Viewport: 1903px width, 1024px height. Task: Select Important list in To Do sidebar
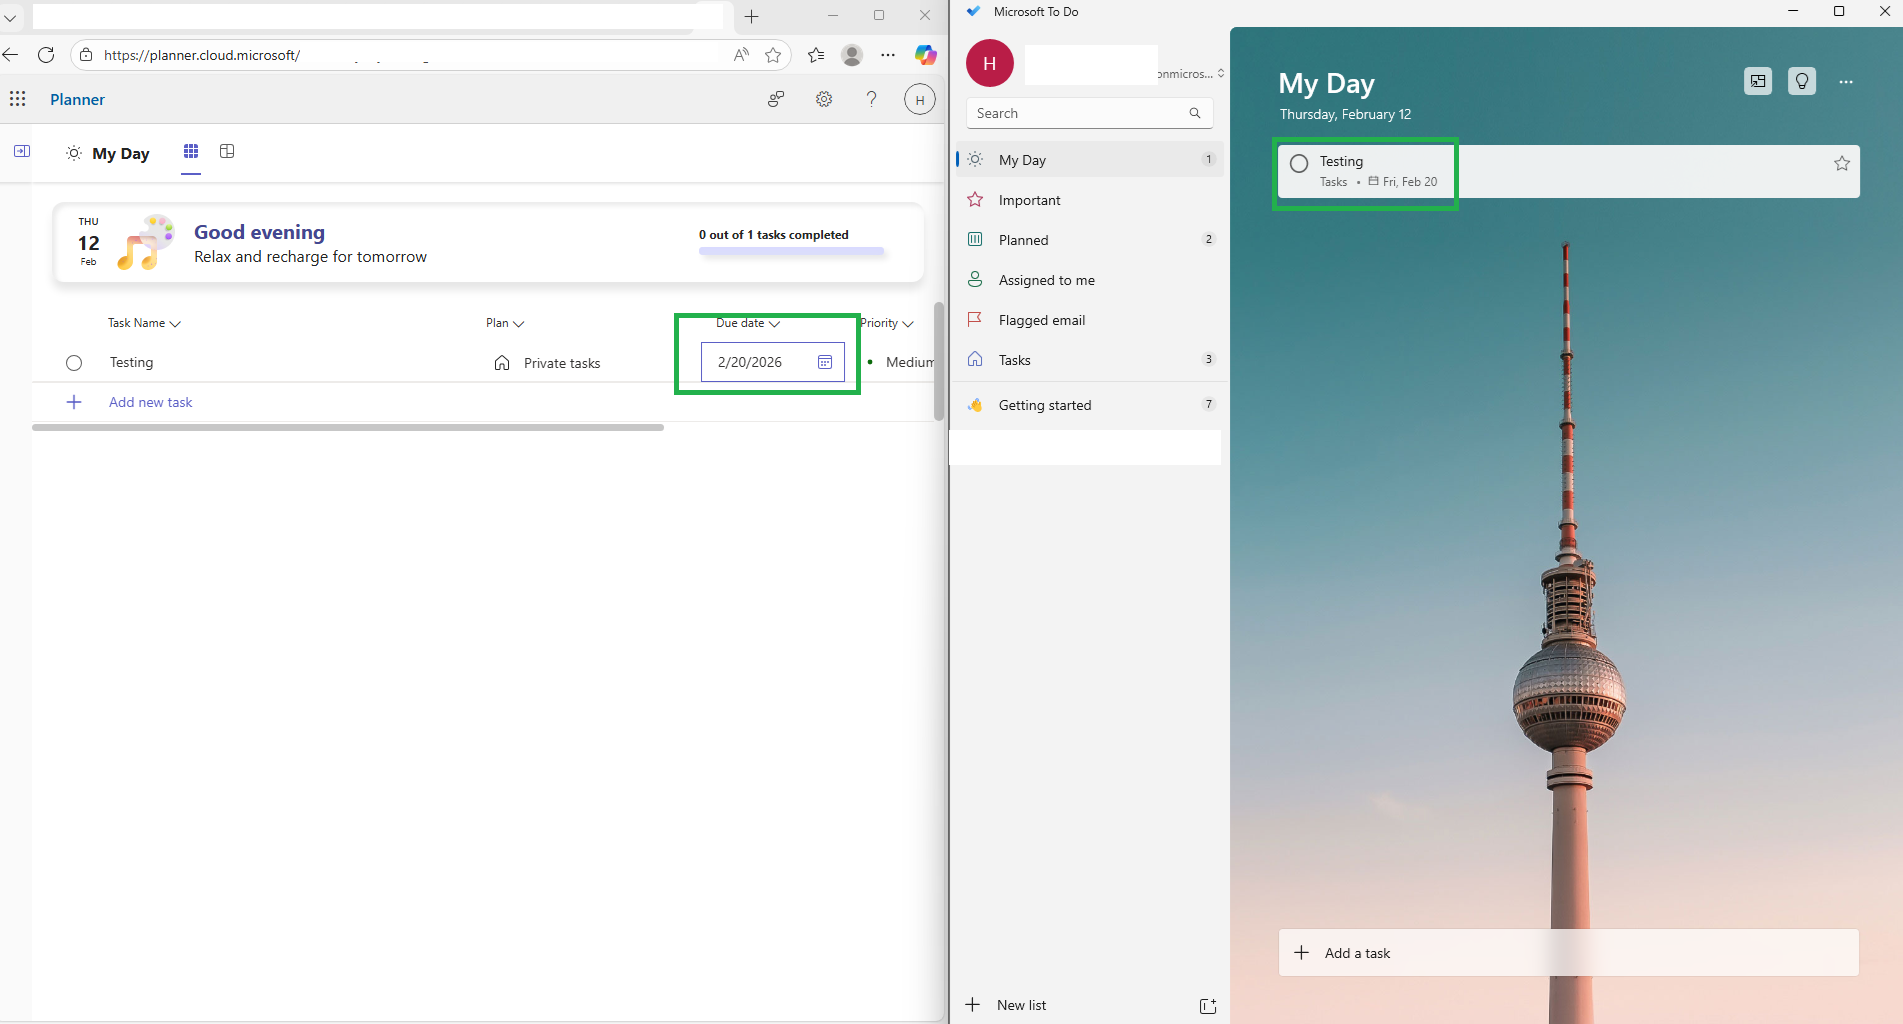coord(1089,200)
